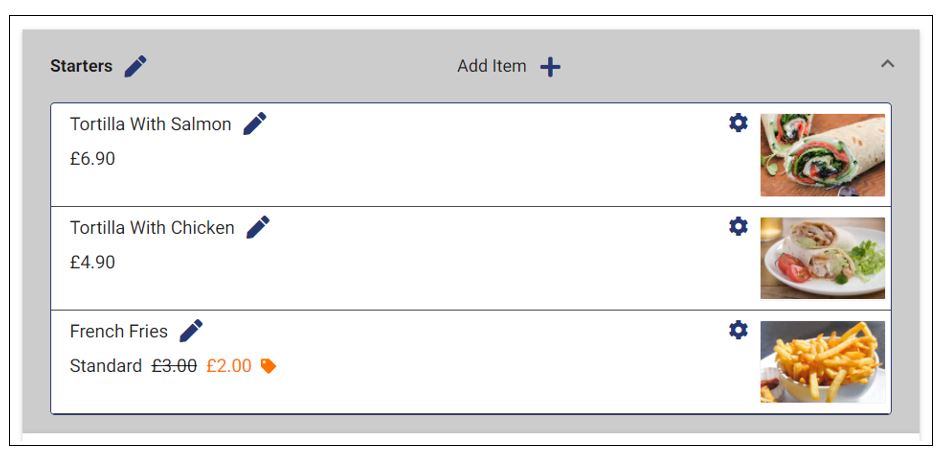The width and height of the screenshot is (943, 463).
Task: Click the French Fries item name
Action: pos(118,331)
